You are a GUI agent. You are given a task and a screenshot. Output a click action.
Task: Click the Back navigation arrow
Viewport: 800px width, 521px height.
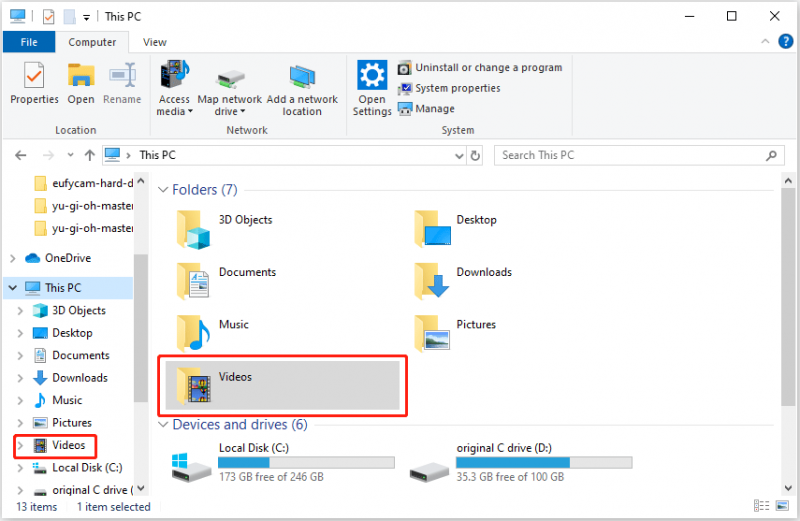pyautogui.click(x=20, y=155)
